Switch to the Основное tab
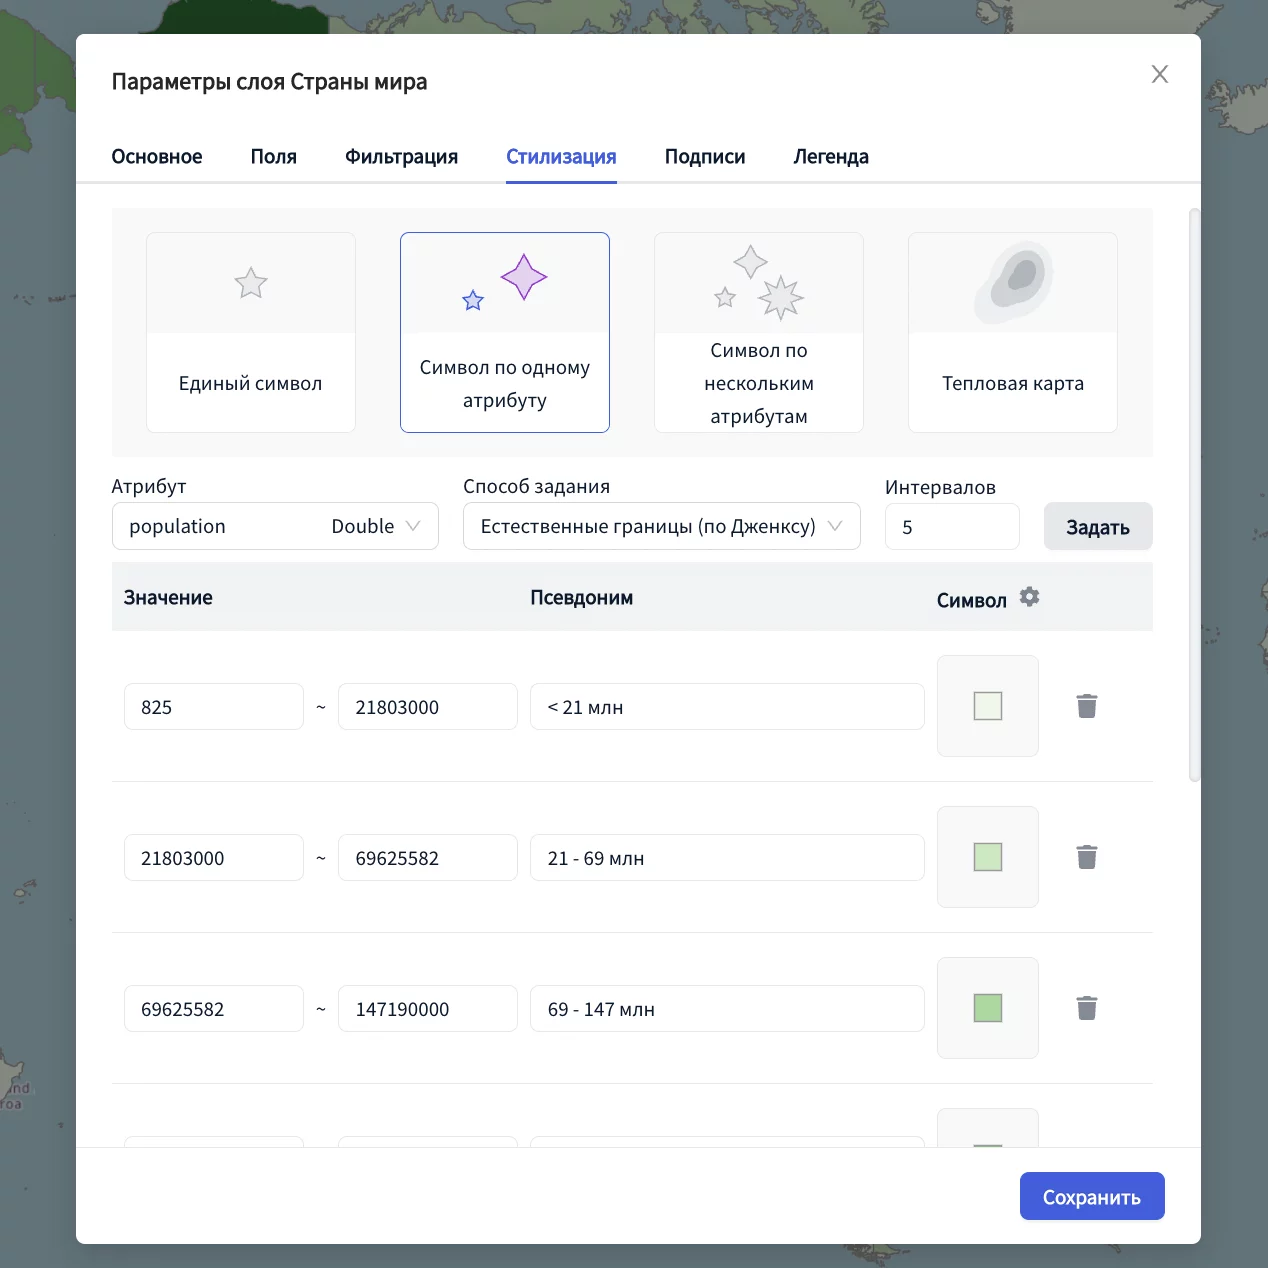This screenshot has width=1268, height=1268. (x=157, y=157)
